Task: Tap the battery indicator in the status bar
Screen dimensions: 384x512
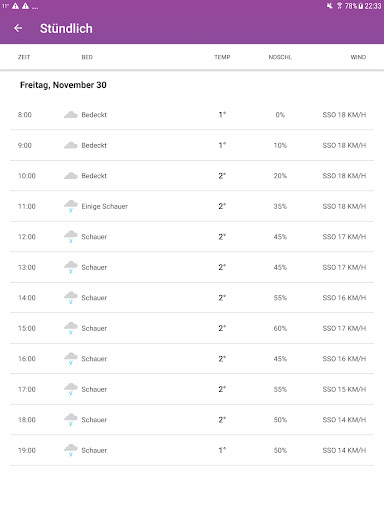Action: 361,6
